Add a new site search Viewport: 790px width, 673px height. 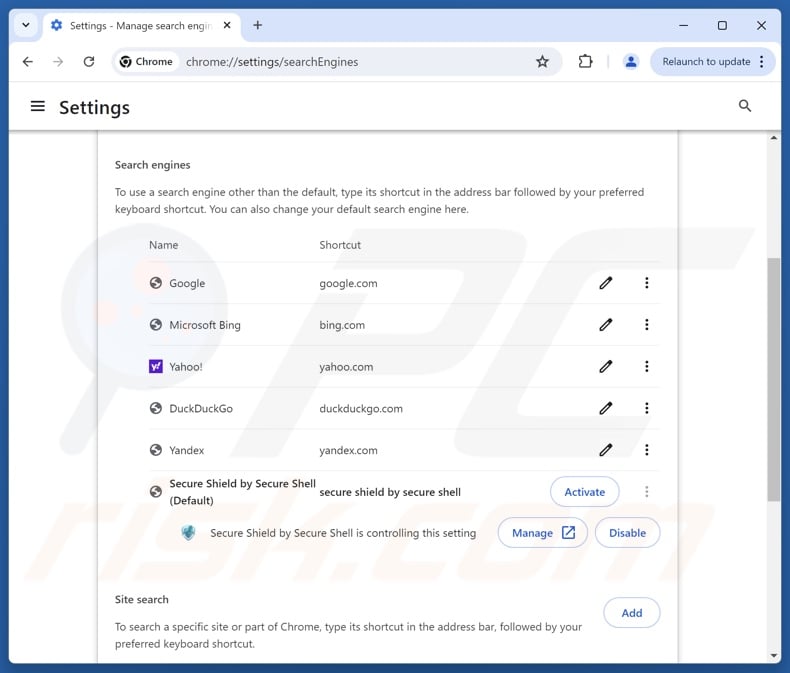point(632,613)
